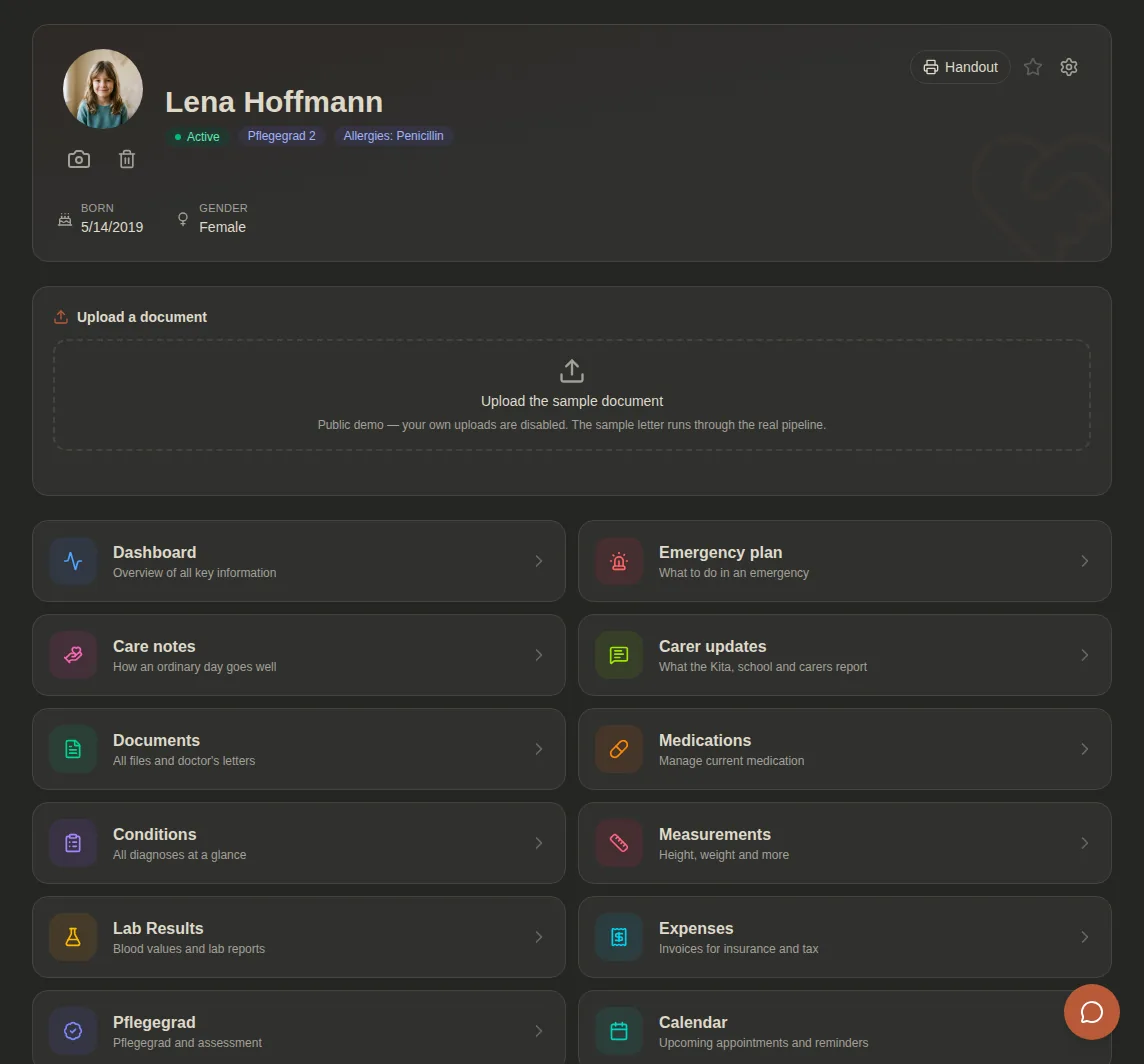This screenshot has width=1144, height=1064.
Task: Click Lena Hoffmann's profile photo
Action: point(103,89)
